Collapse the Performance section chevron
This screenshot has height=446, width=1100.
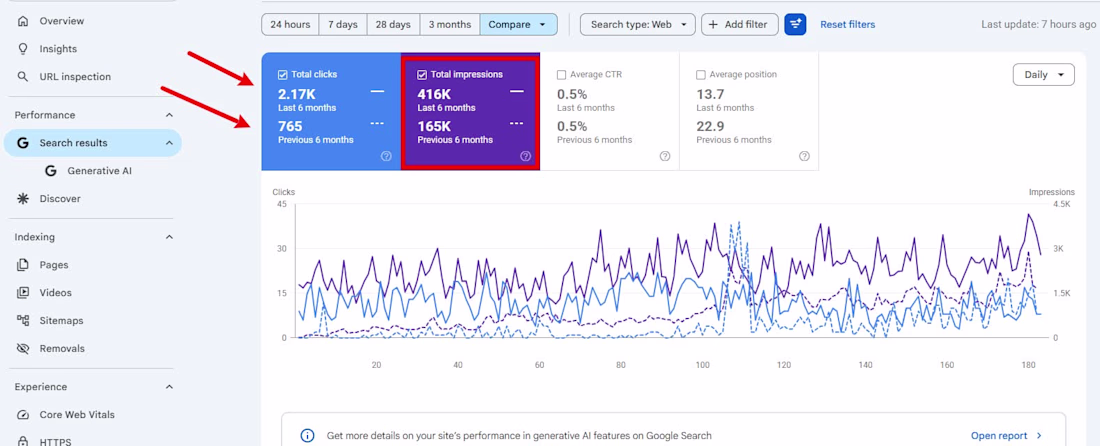pos(169,115)
